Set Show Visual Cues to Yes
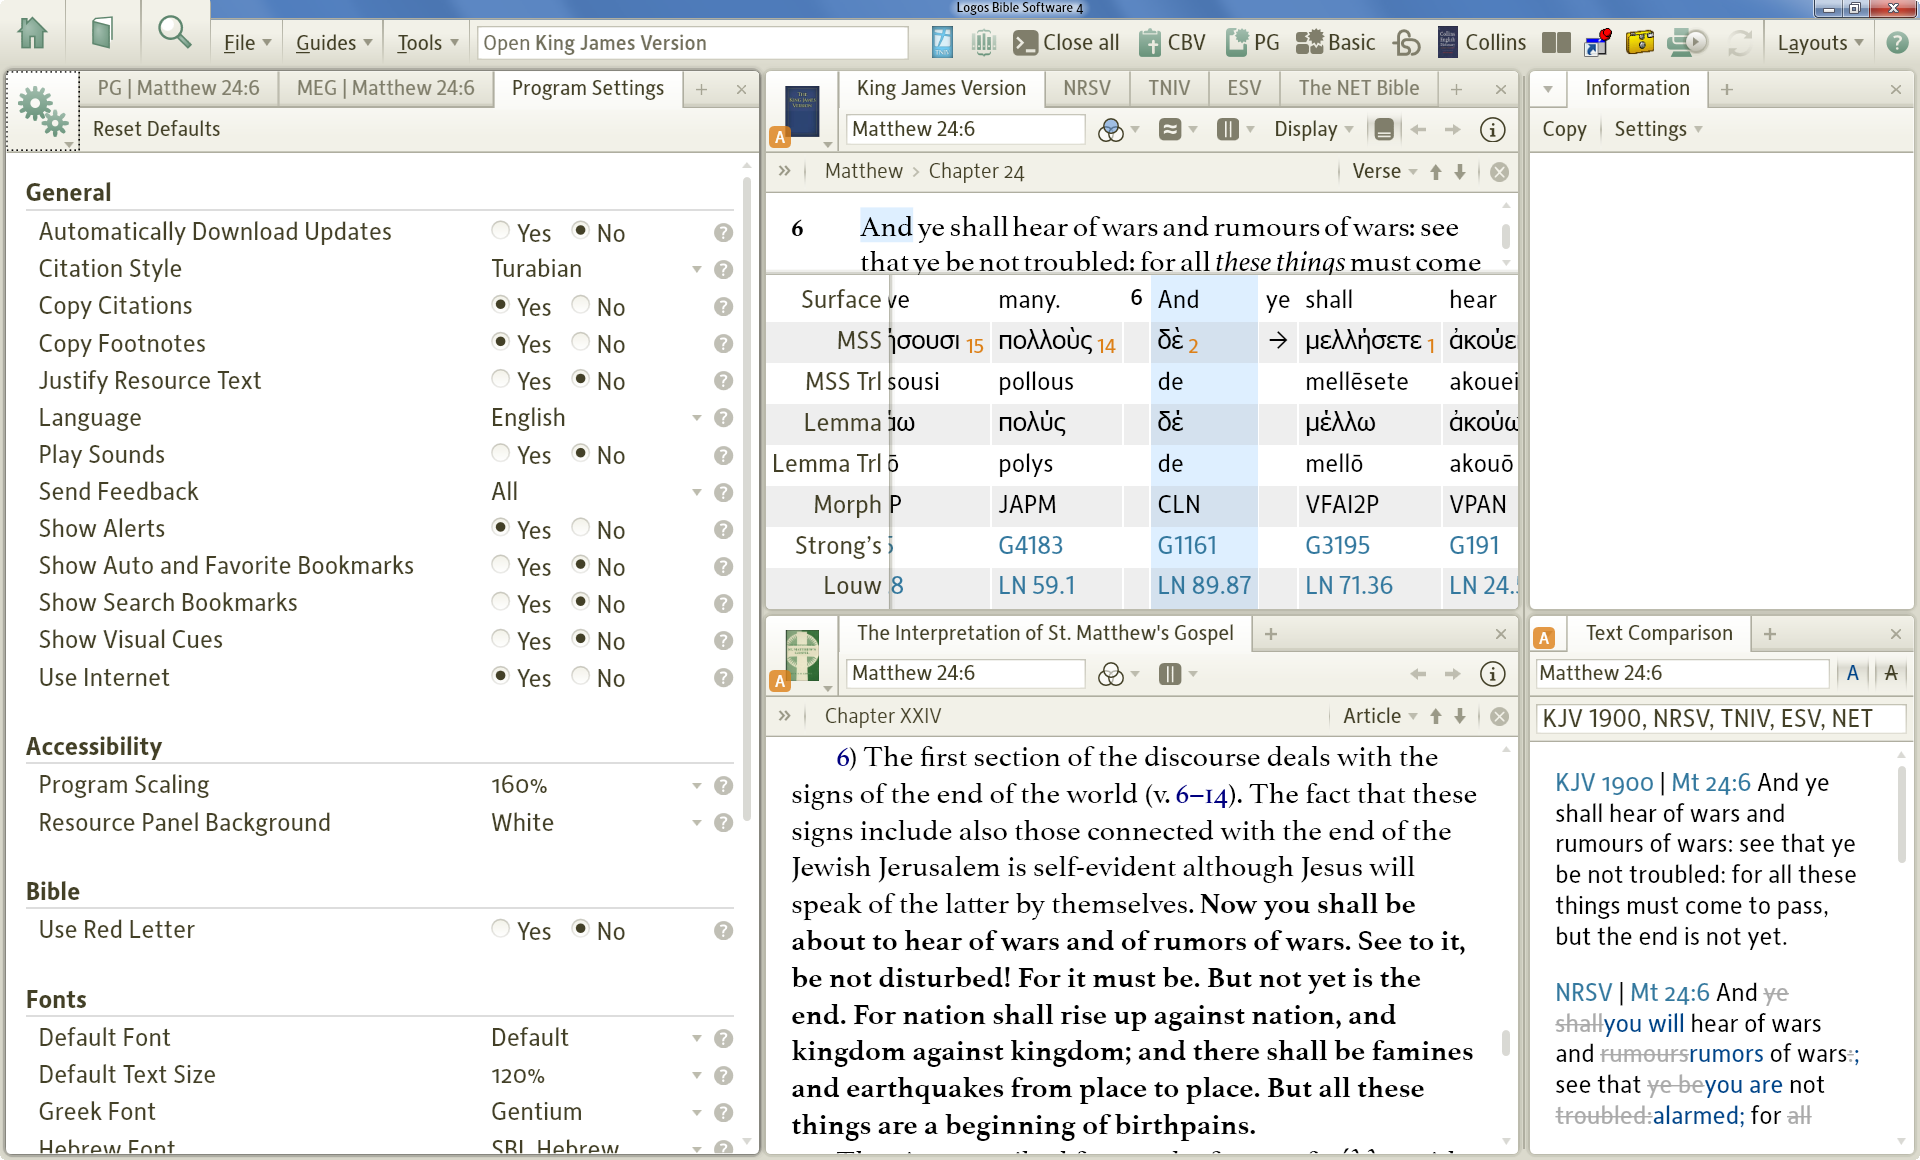The height and width of the screenshot is (1160, 1920). pos(501,638)
